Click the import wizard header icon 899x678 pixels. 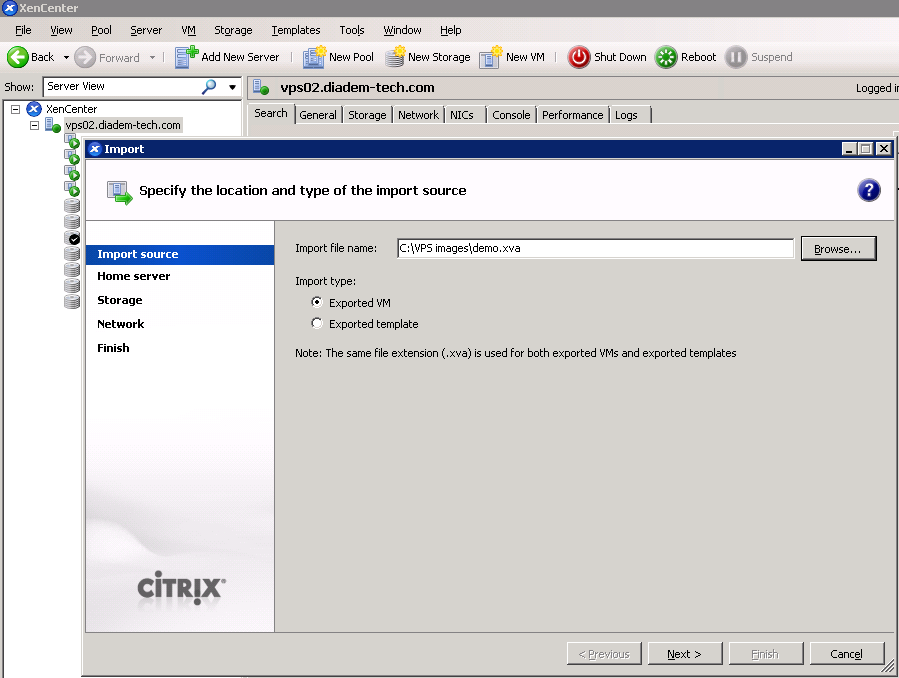click(x=120, y=192)
